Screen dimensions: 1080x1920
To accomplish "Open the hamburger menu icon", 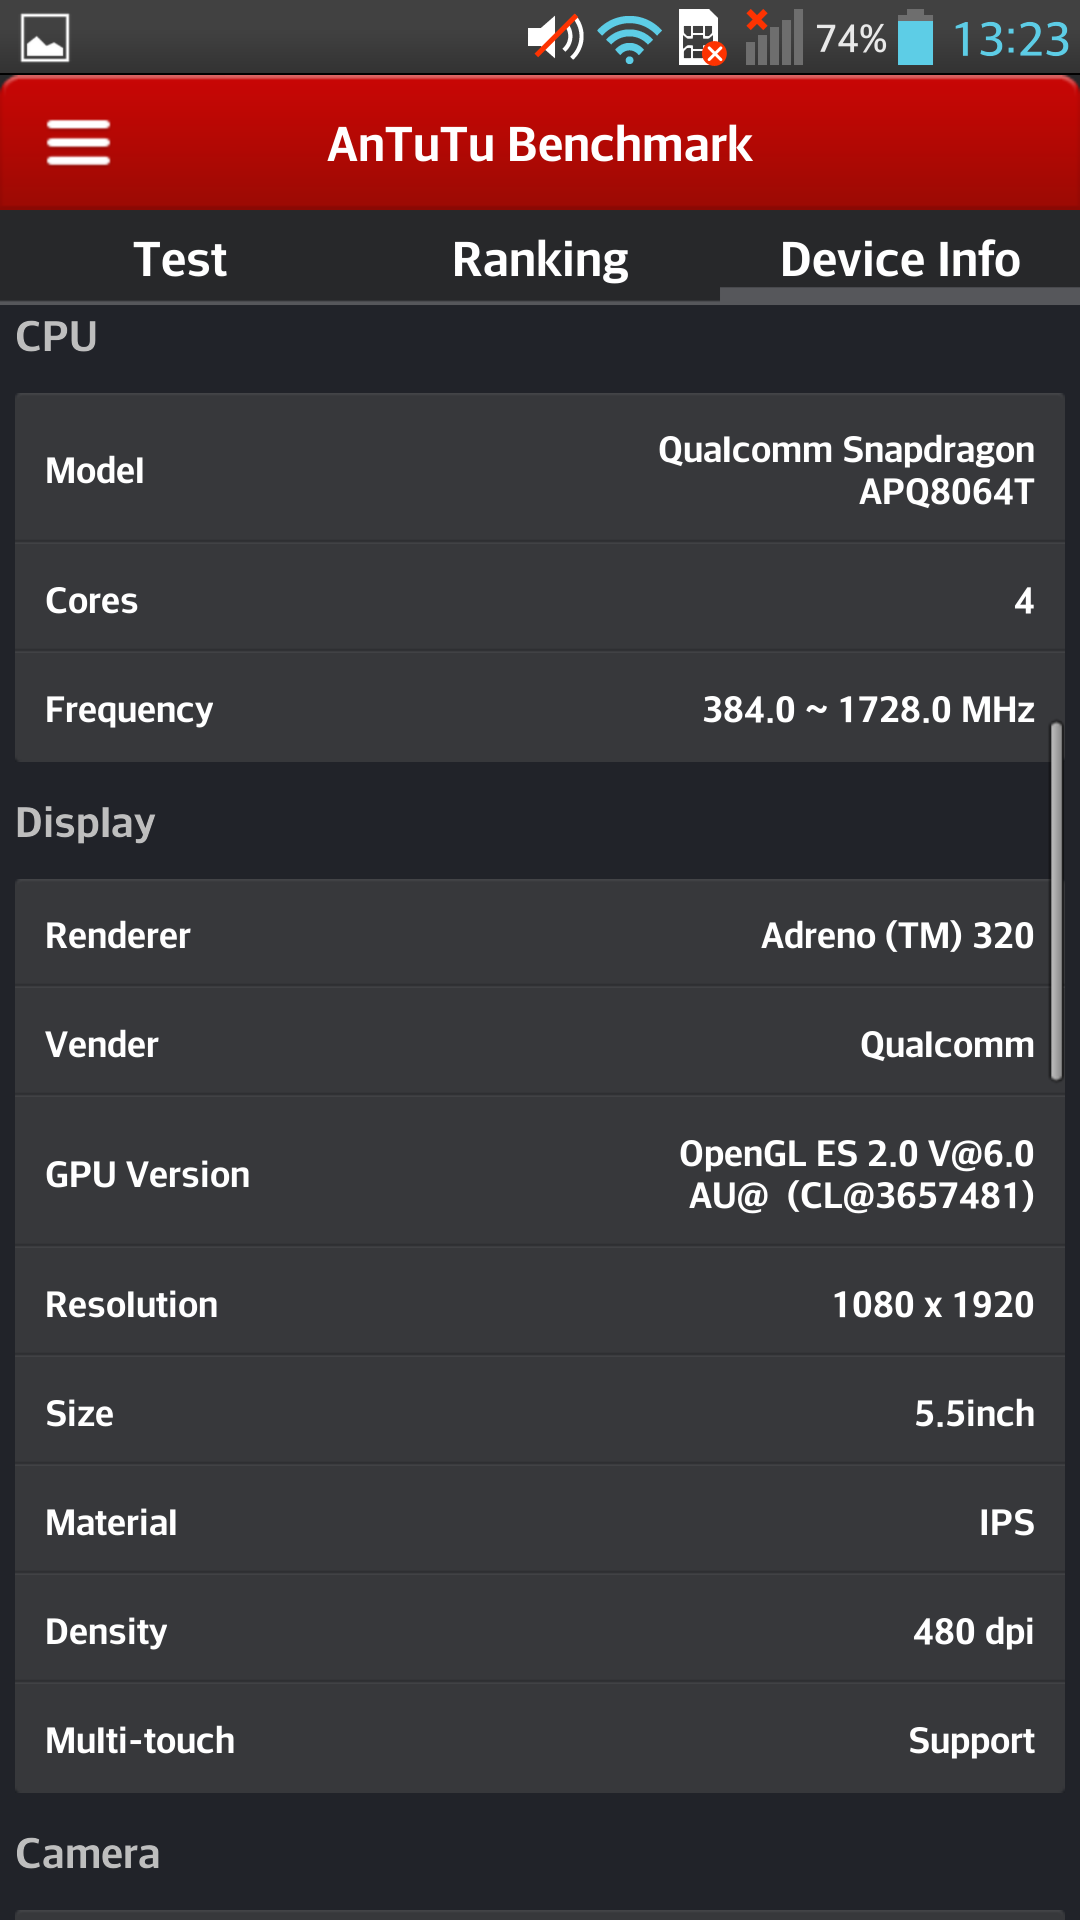I will [x=78, y=142].
